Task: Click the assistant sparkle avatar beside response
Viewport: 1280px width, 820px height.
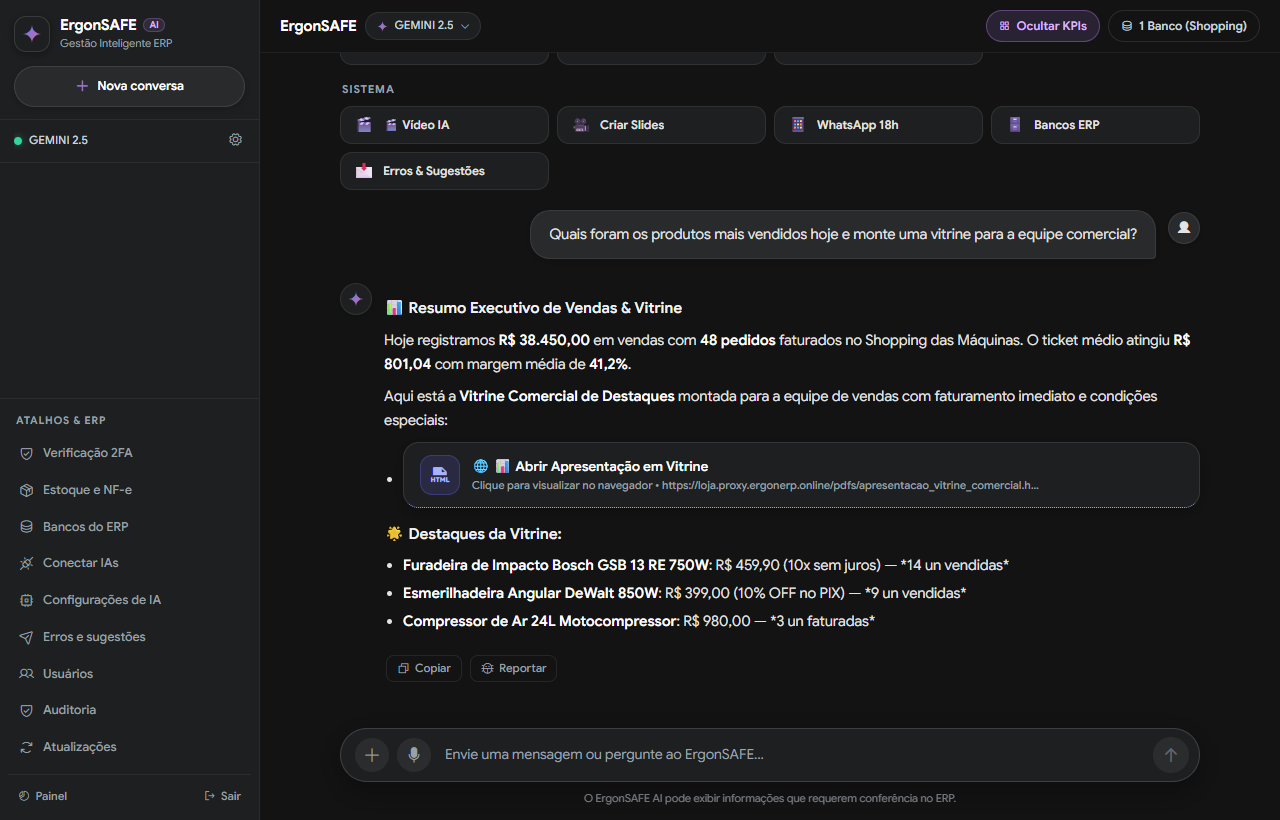Action: [356, 299]
